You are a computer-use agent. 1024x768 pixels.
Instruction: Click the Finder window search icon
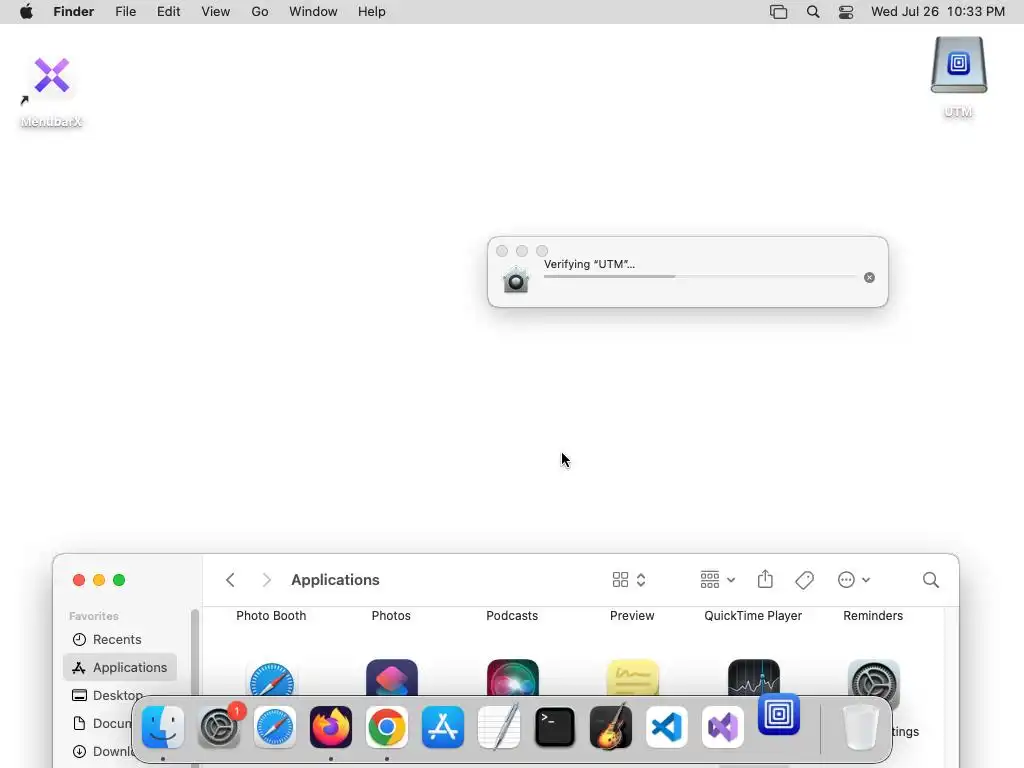tap(931, 580)
